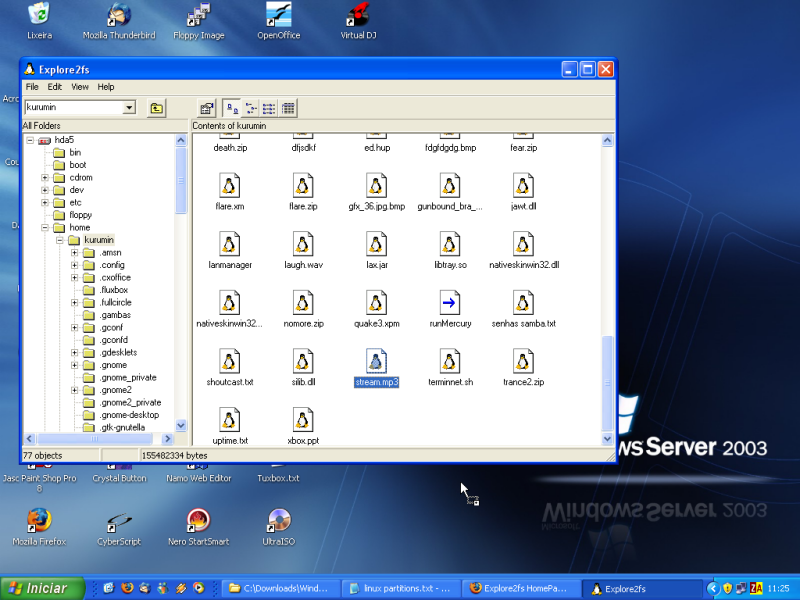Image resolution: width=800 pixels, height=600 pixels.
Task: Switch to Large Icons view
Action: point(232,108)
